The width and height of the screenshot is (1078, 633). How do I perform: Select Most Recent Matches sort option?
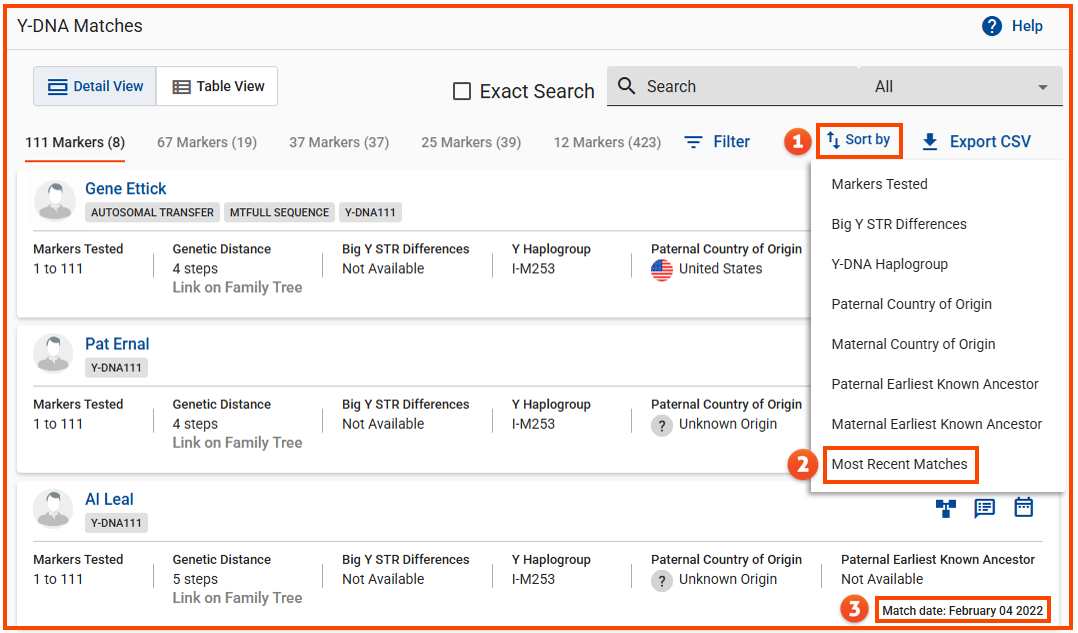coord(899,464)
